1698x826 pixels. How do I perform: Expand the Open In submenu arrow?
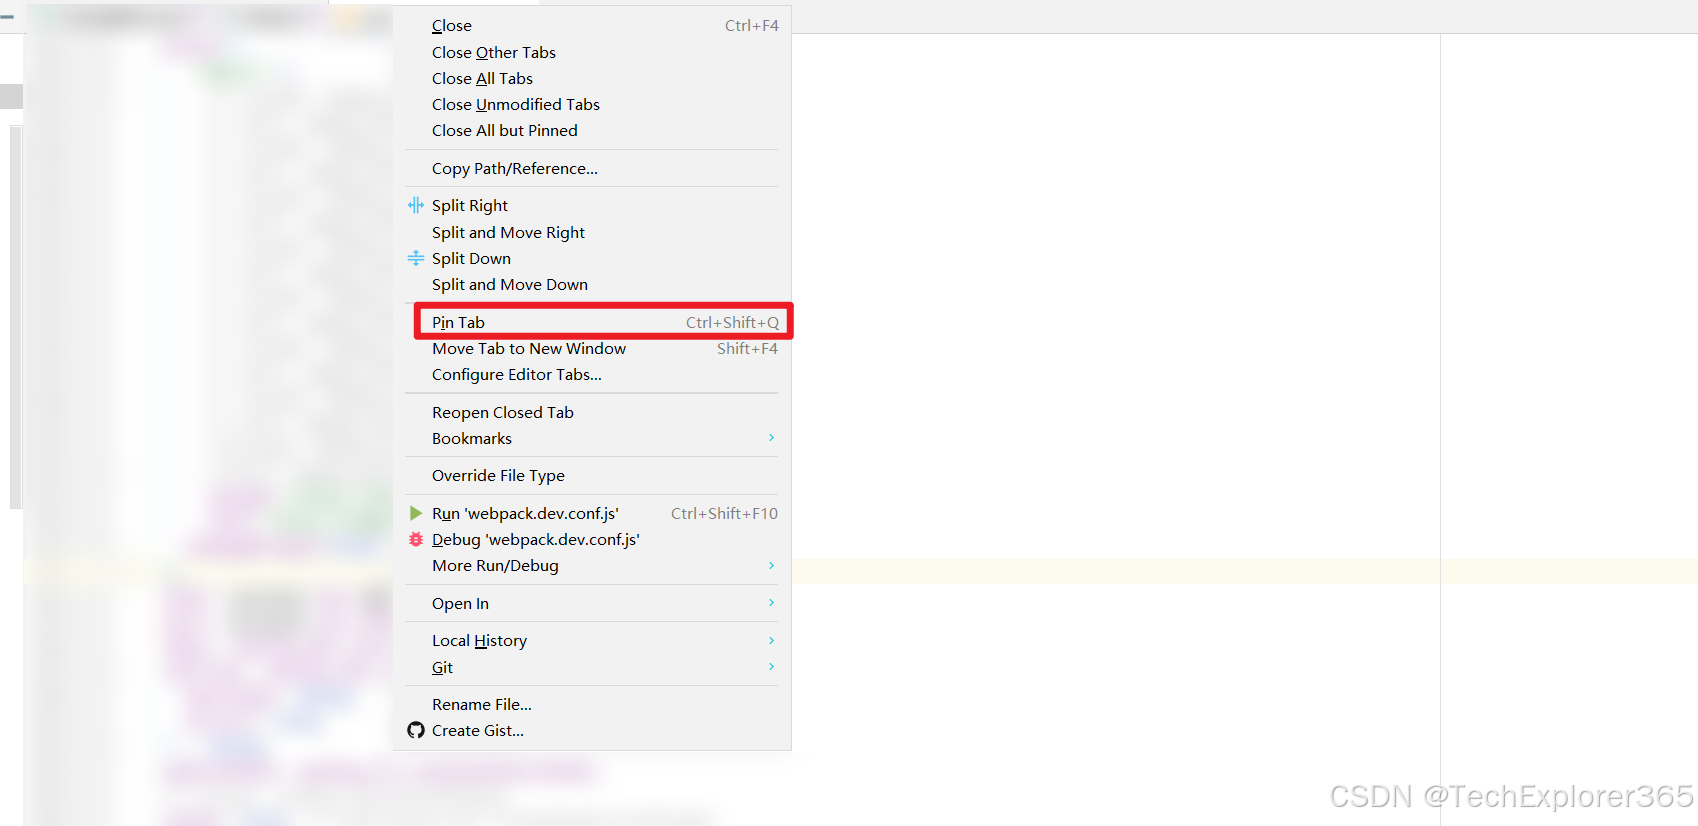coord(771,603)
